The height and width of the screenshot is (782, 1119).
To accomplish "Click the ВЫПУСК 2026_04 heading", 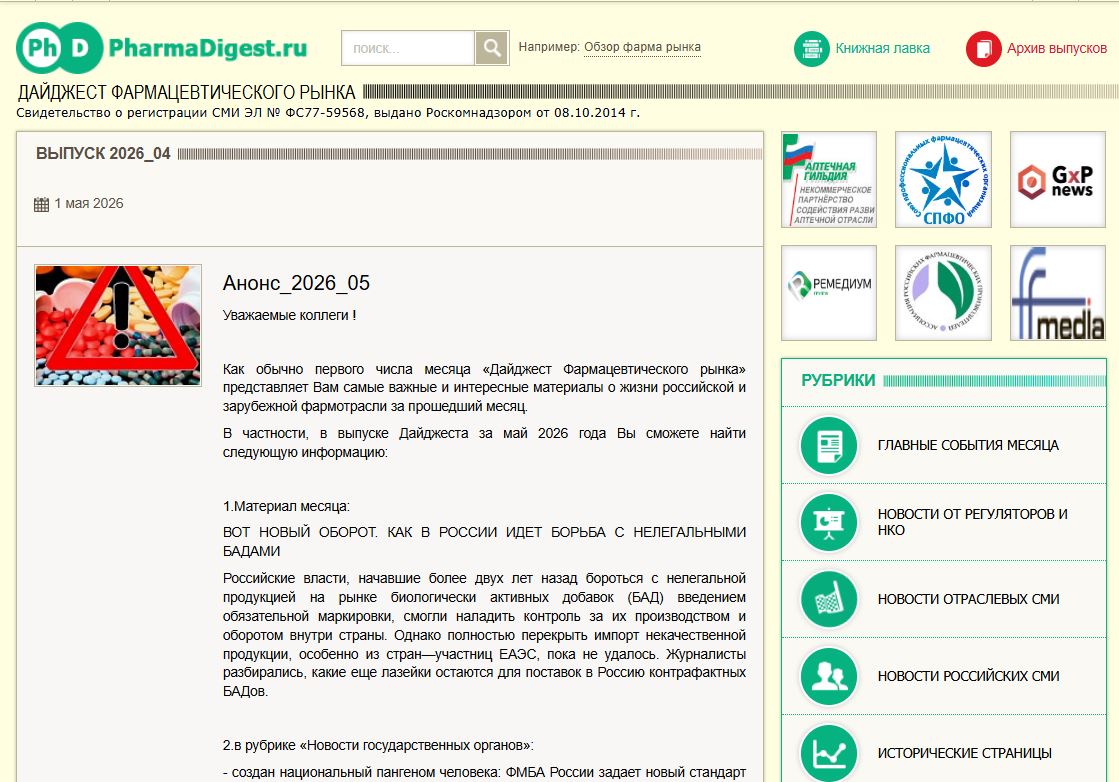I will point(103,153).
